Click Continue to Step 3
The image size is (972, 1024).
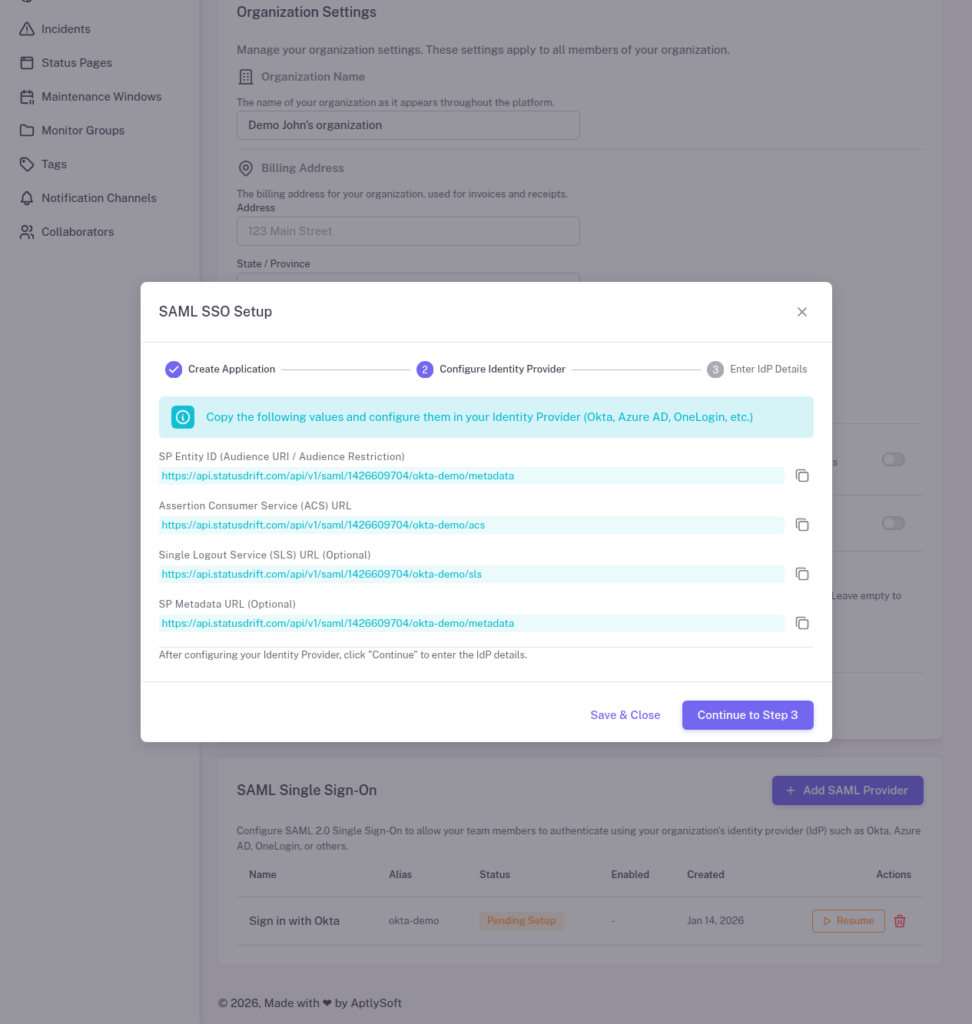pos(747,714)
